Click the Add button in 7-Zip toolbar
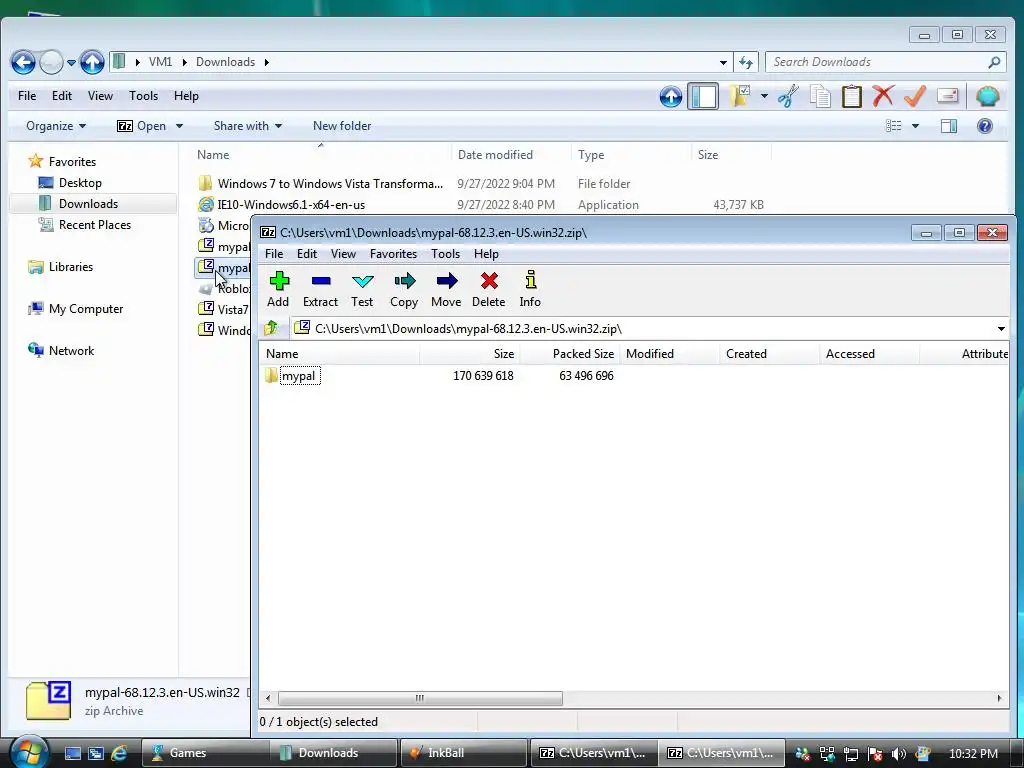This screenshot has width=1024, height=768. click(x=278, y=289)
